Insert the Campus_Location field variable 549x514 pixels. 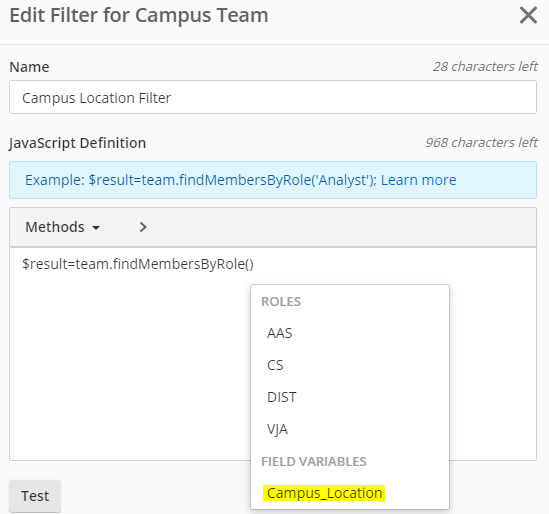(324, 493)
